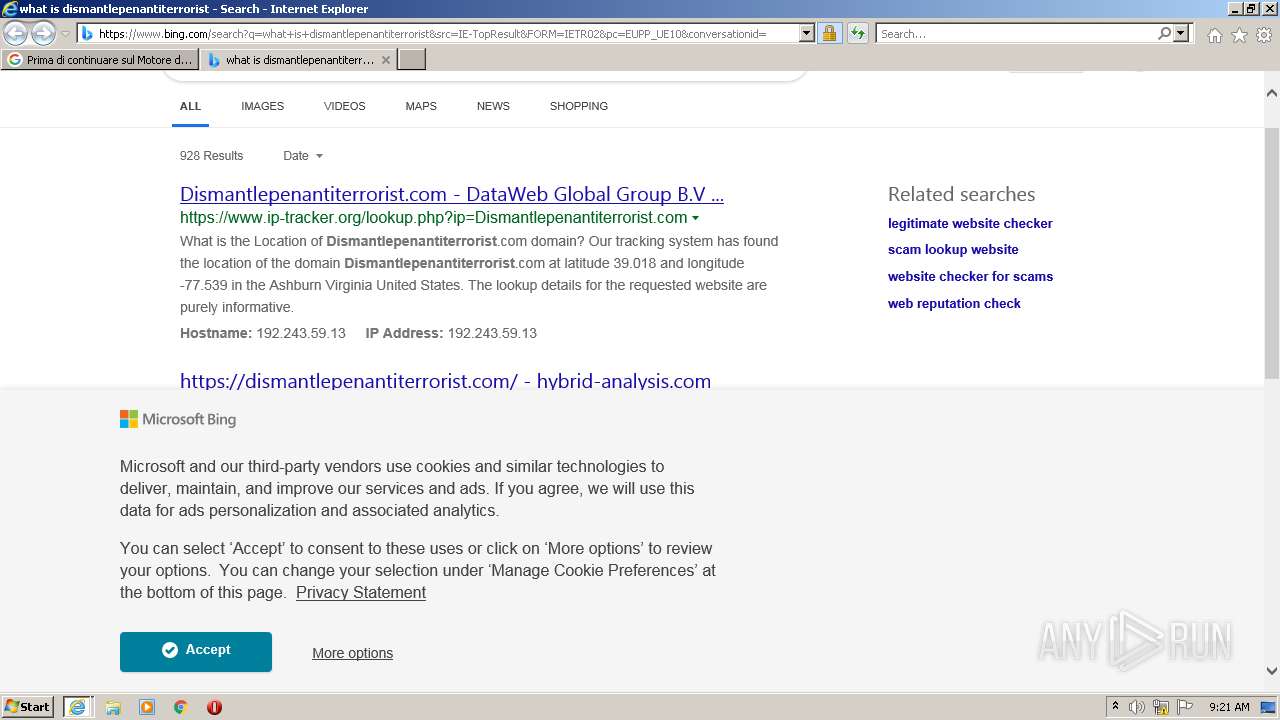Open More options for cookies

[x=352, y=653]
